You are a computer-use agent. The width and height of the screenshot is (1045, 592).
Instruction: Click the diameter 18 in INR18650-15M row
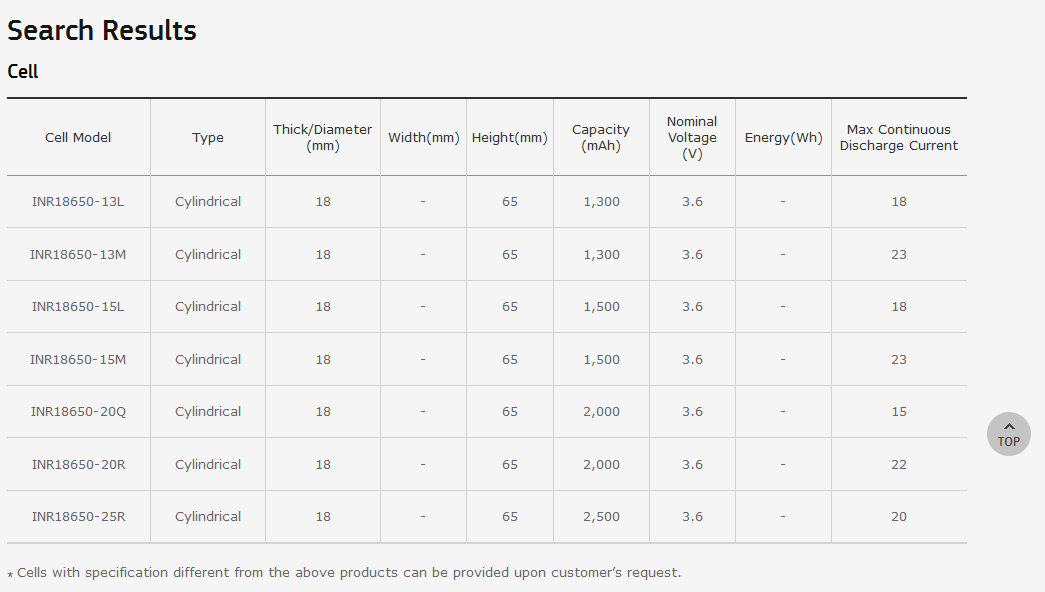[323, 359]
